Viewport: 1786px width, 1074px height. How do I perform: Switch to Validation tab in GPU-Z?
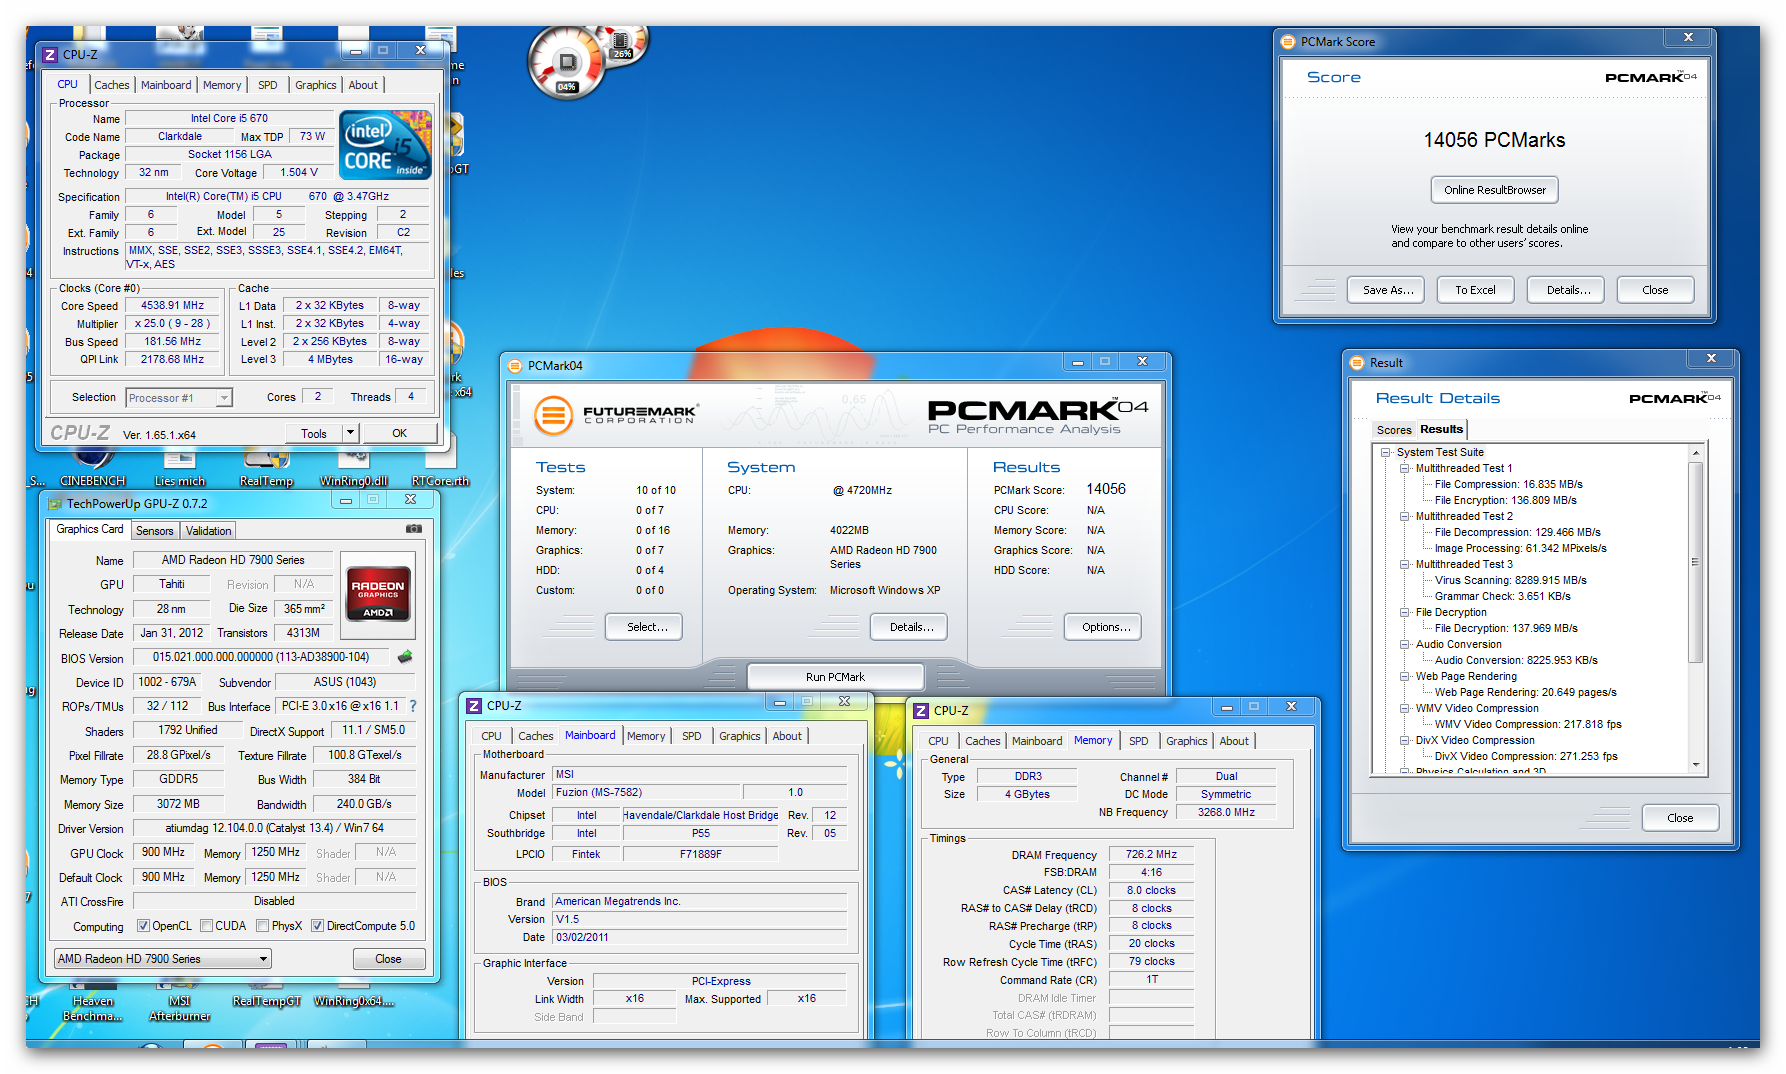[x=208, y=531]
